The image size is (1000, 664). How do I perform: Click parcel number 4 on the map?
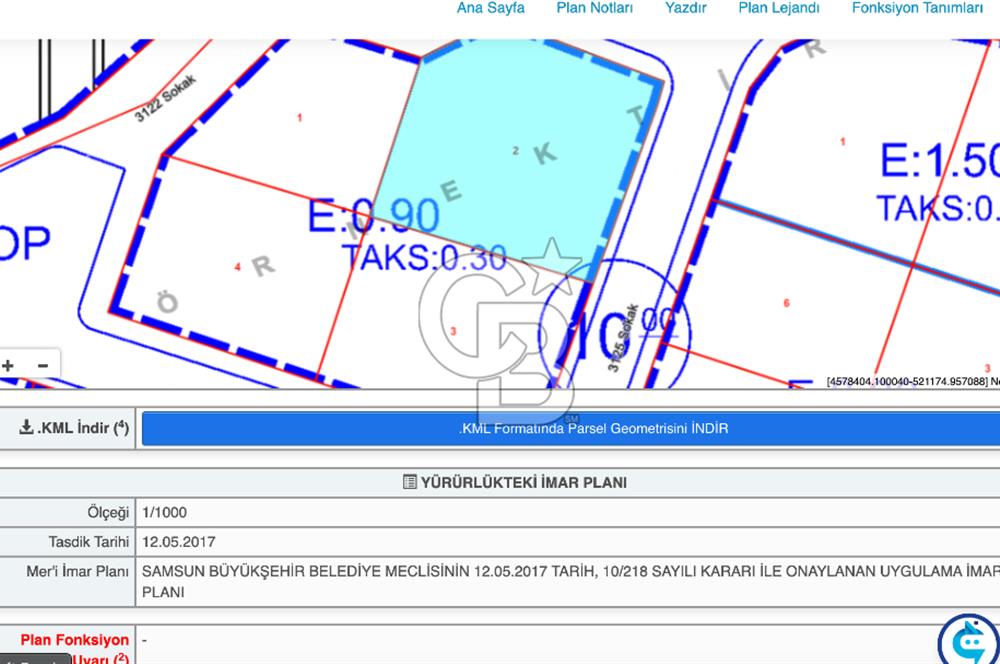[237, 267]
